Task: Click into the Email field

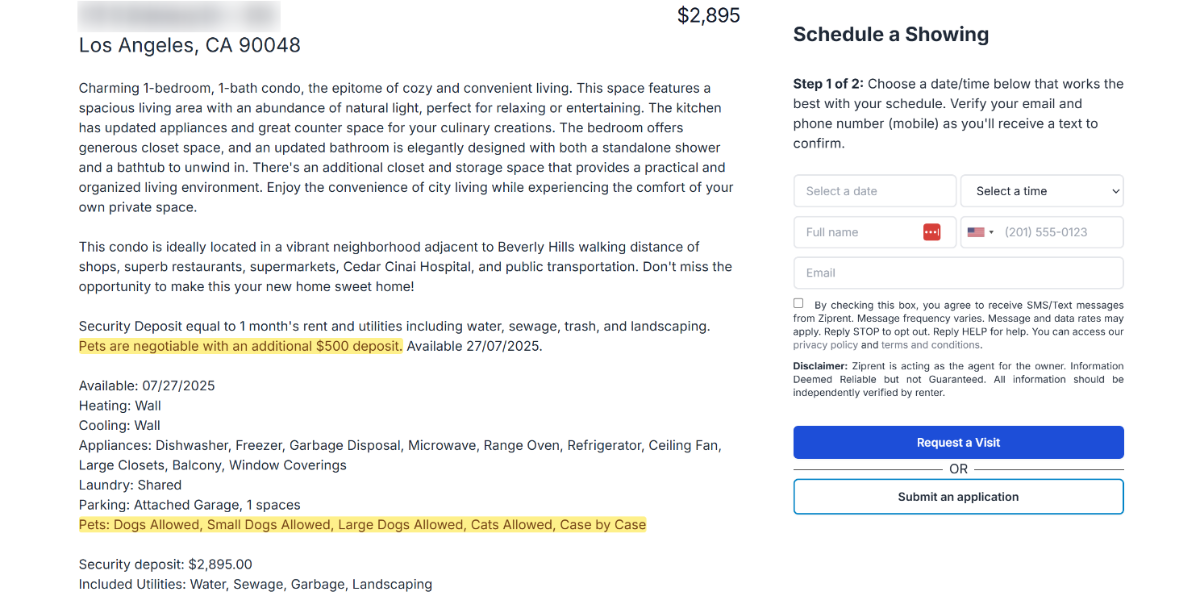Action: [958, 273]
